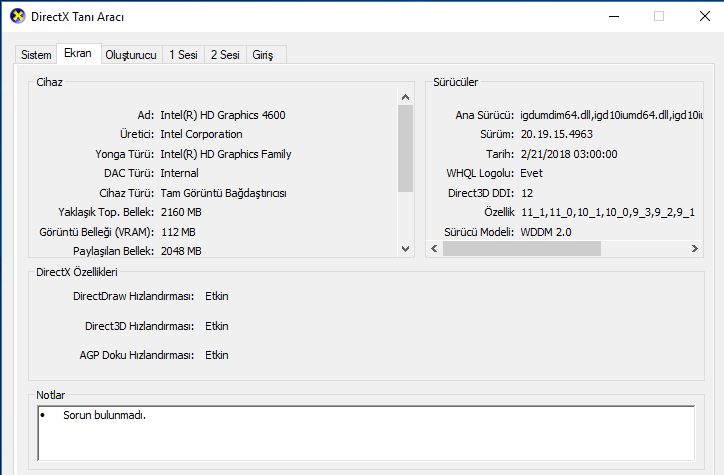Click the Sürücüler horizontal scrollbar thumb
This screenshot has height=475, width=724.
tap(522, 248)
